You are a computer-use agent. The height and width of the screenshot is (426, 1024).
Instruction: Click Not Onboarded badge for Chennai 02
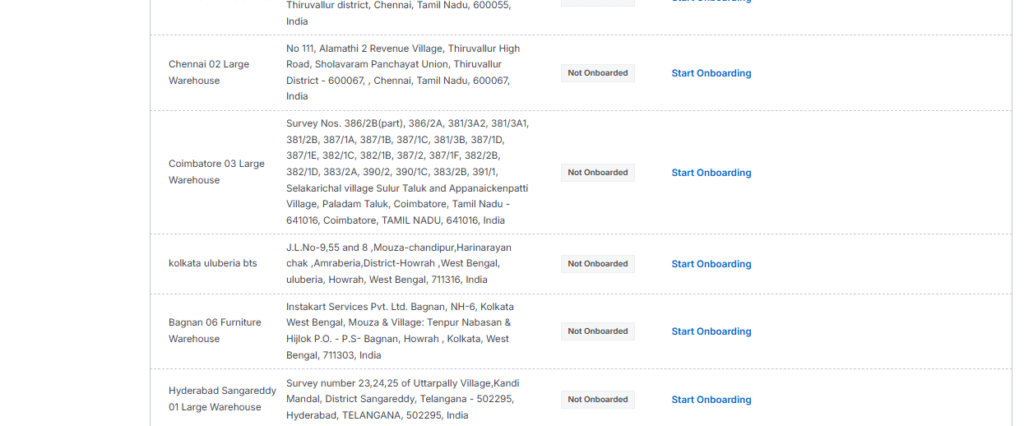597,73
